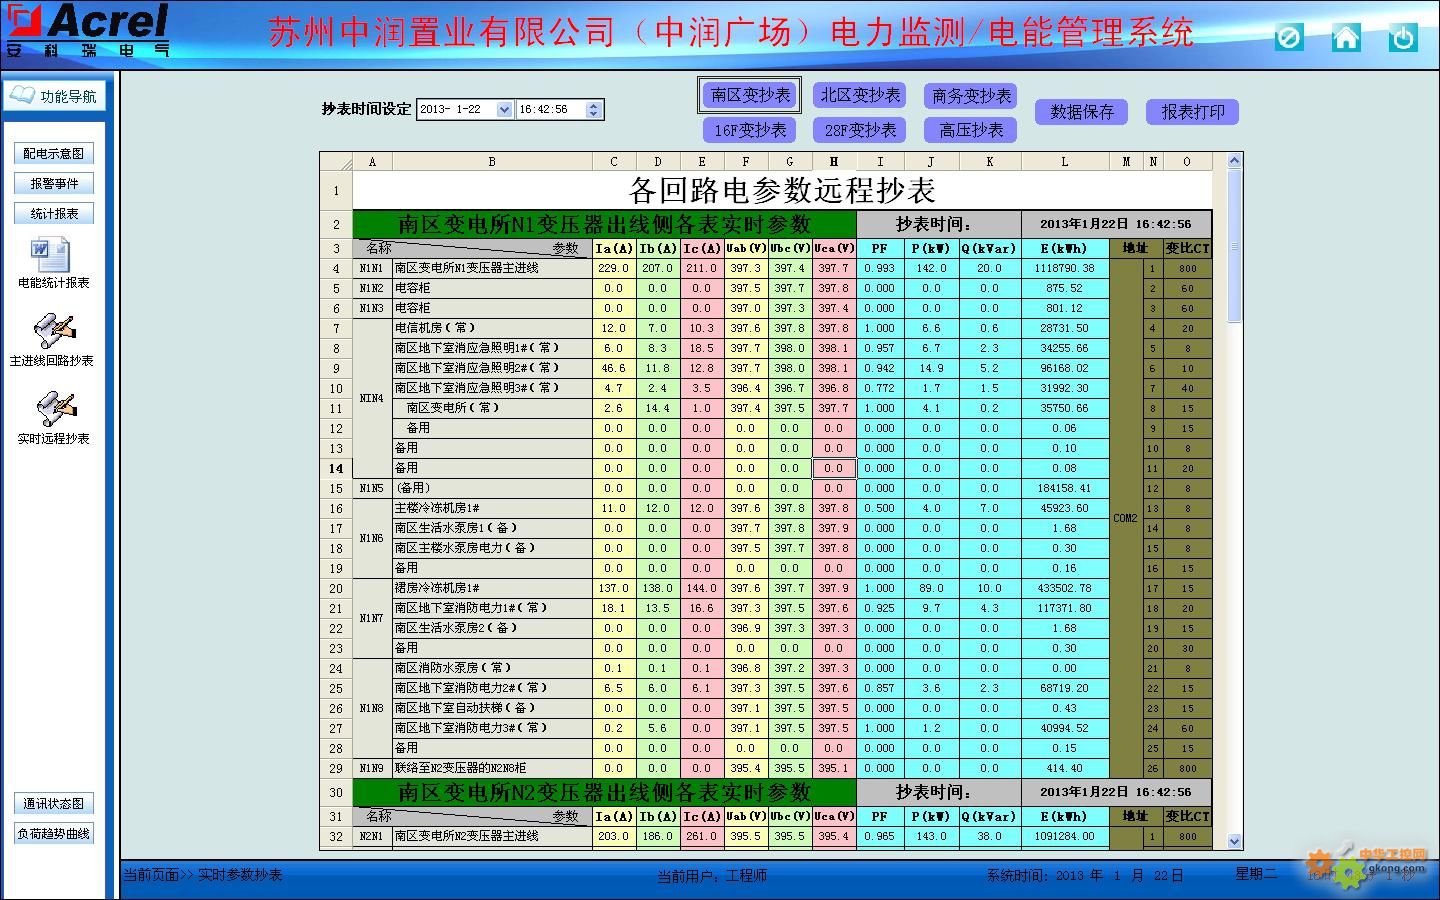Viewport: 1440px width, 900px height.
Task: Expand the meter reading date dropdown
Action: 504,110
